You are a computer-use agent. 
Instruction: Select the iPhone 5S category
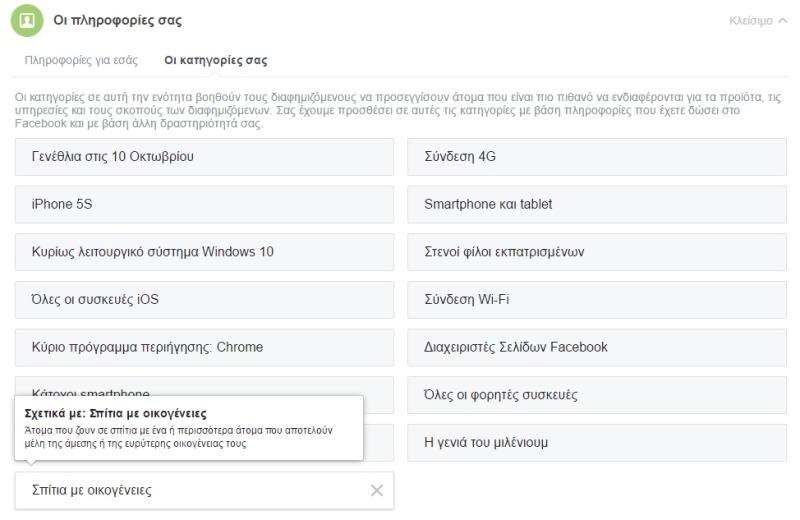(204, 204)
